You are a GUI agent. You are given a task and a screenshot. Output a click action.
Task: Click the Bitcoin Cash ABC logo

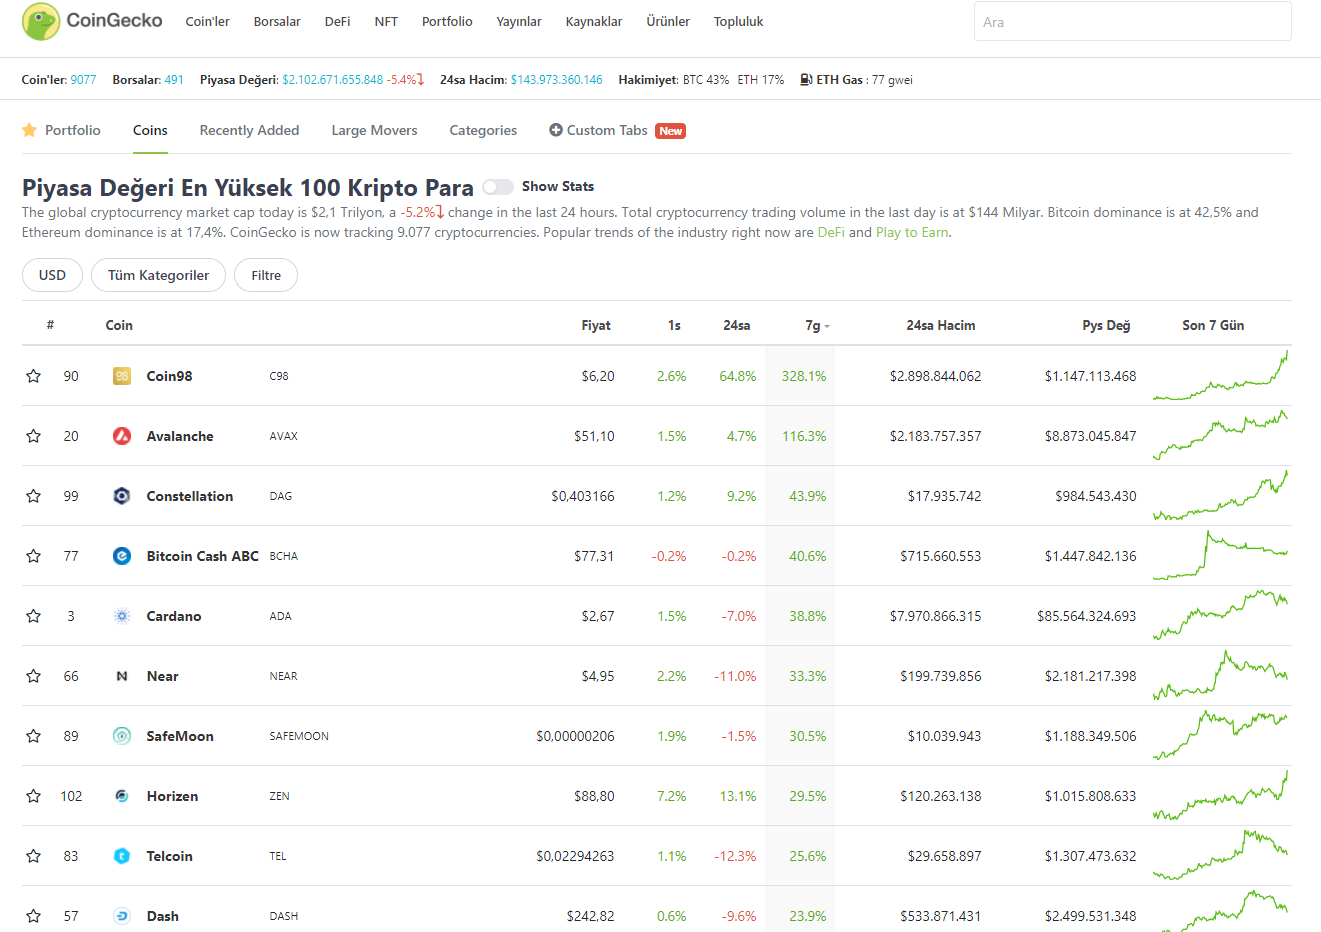coord(122,556)
